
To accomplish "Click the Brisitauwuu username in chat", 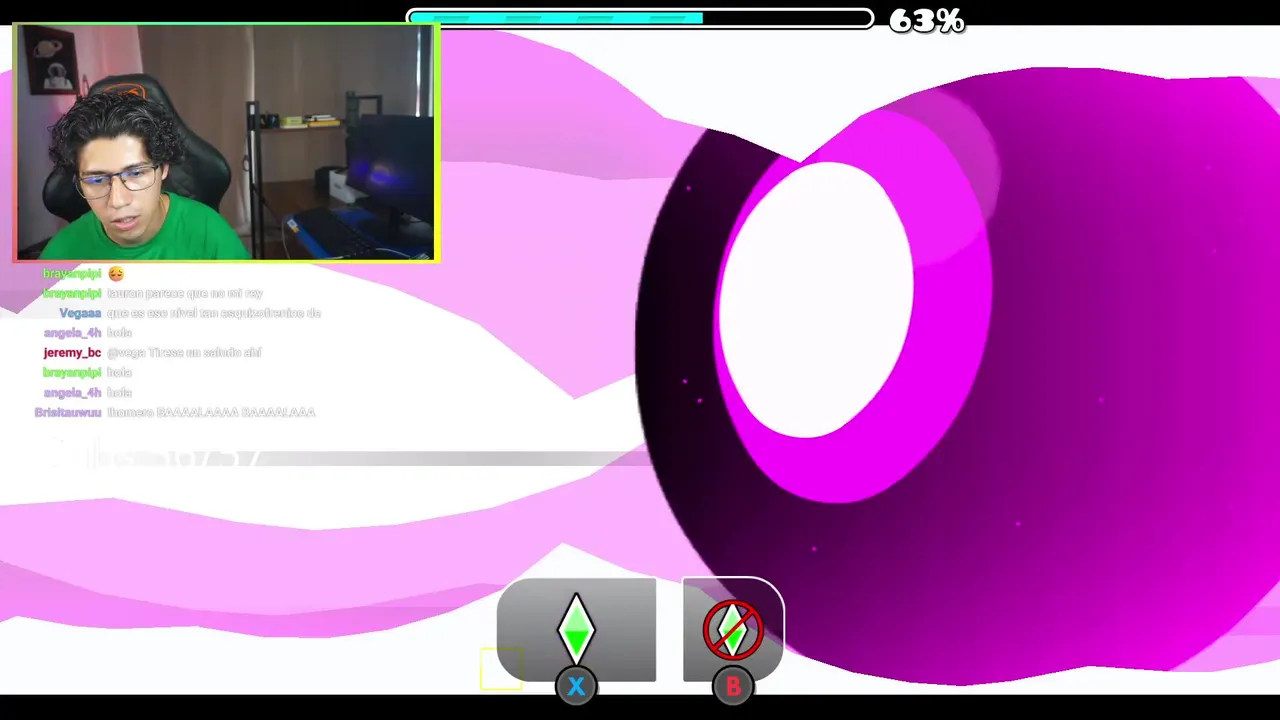I will pyautogui.click(x=68, y=412).
